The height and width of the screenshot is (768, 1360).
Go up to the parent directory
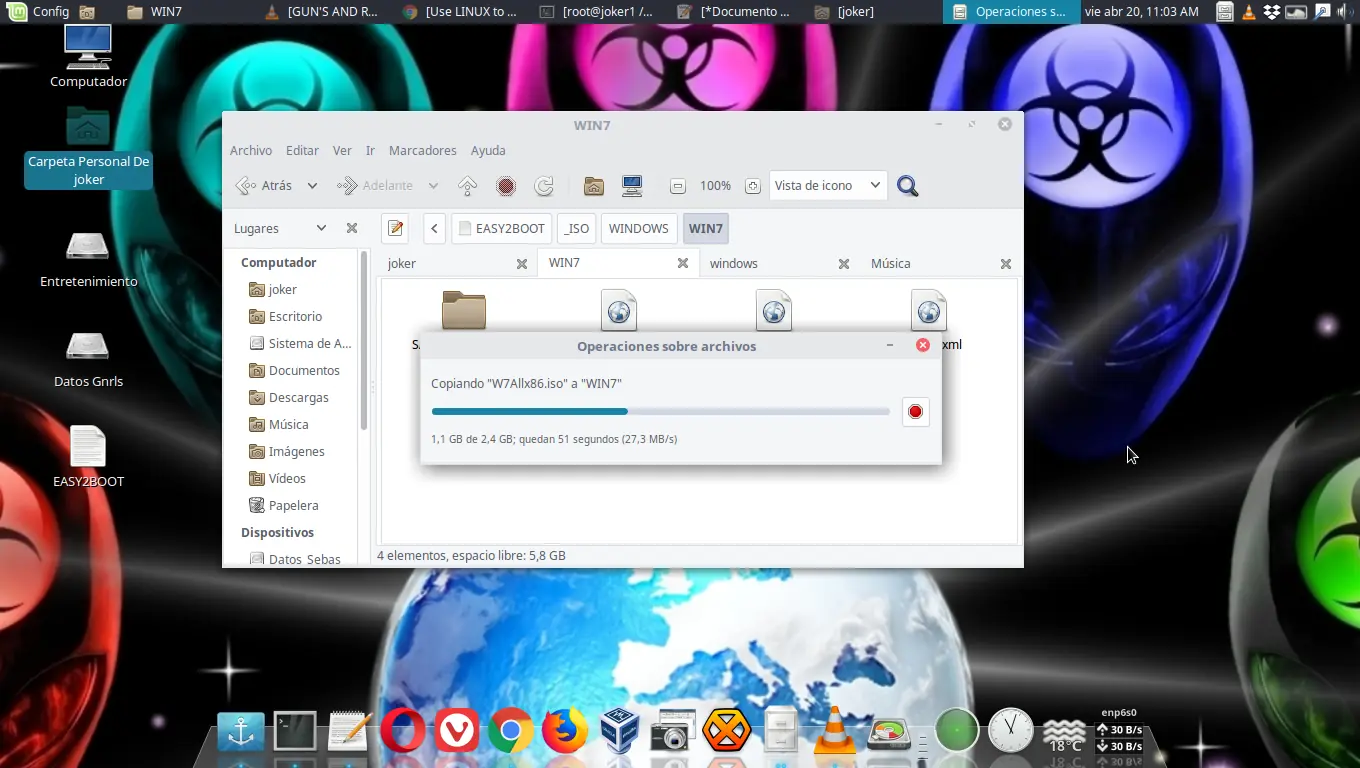467,185
